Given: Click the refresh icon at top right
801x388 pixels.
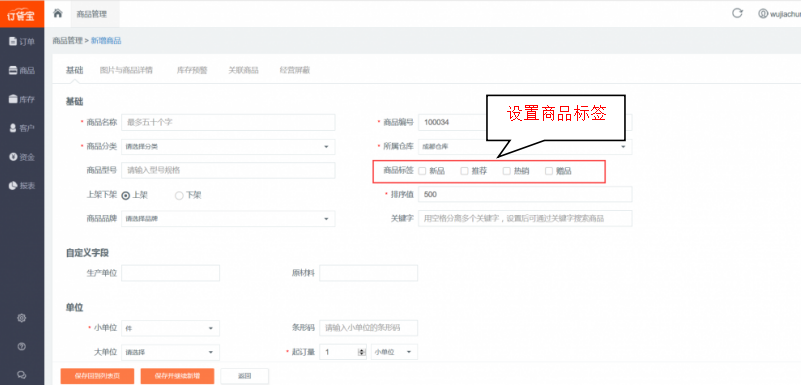Looking at the screenshot, I should coord(737,13).
